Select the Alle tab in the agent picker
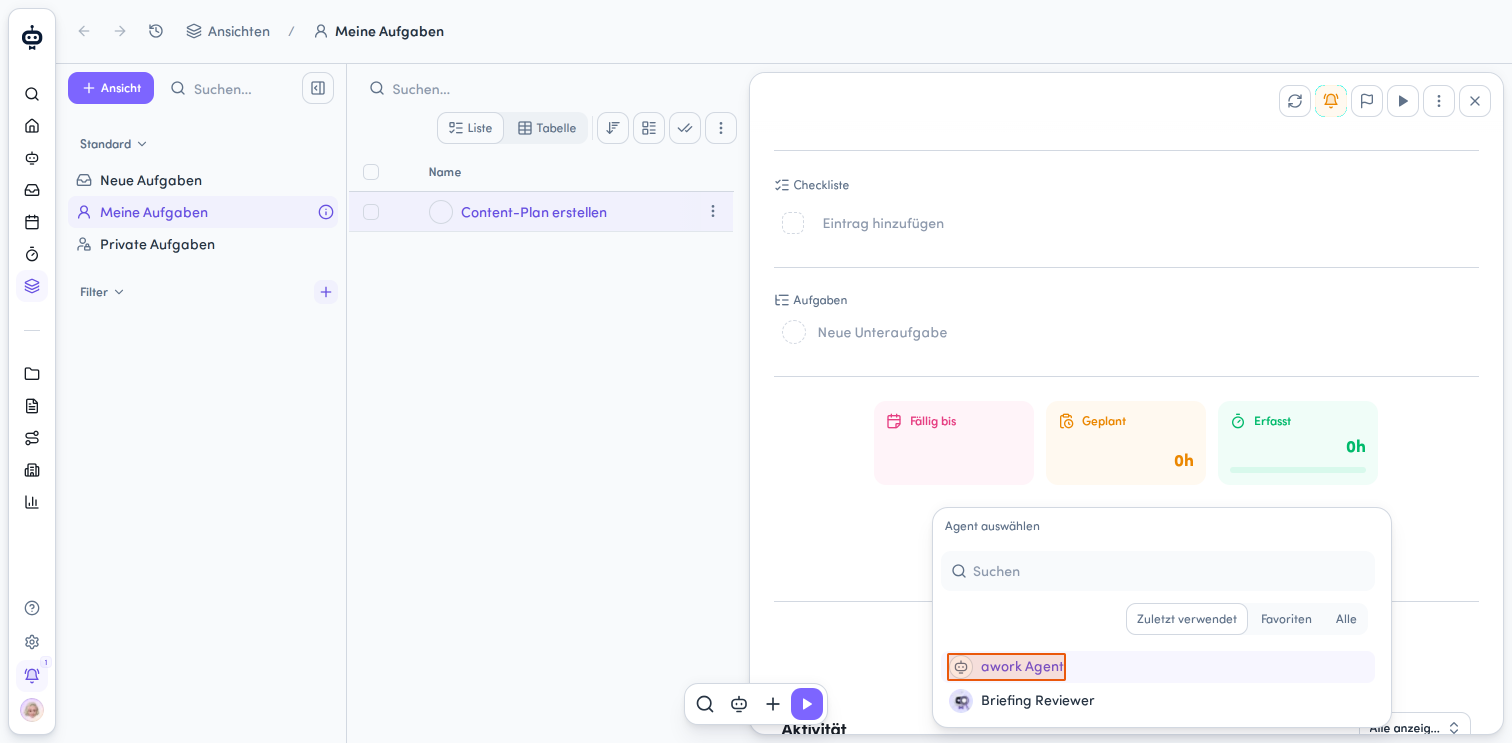 click(x=1346, y=619)
